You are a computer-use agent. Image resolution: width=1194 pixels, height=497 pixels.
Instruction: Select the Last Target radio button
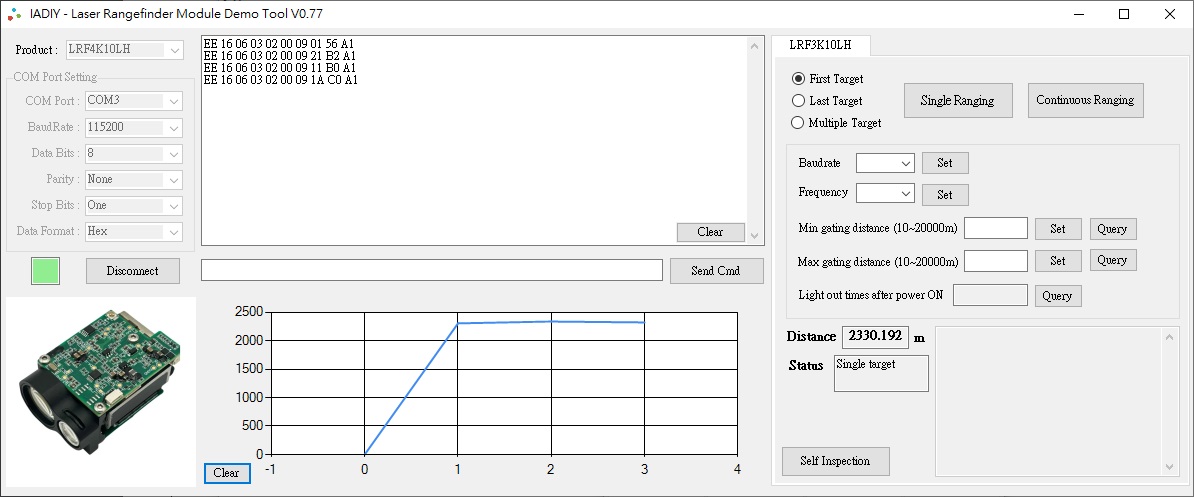pyautogui.click(x=798, y=101)
